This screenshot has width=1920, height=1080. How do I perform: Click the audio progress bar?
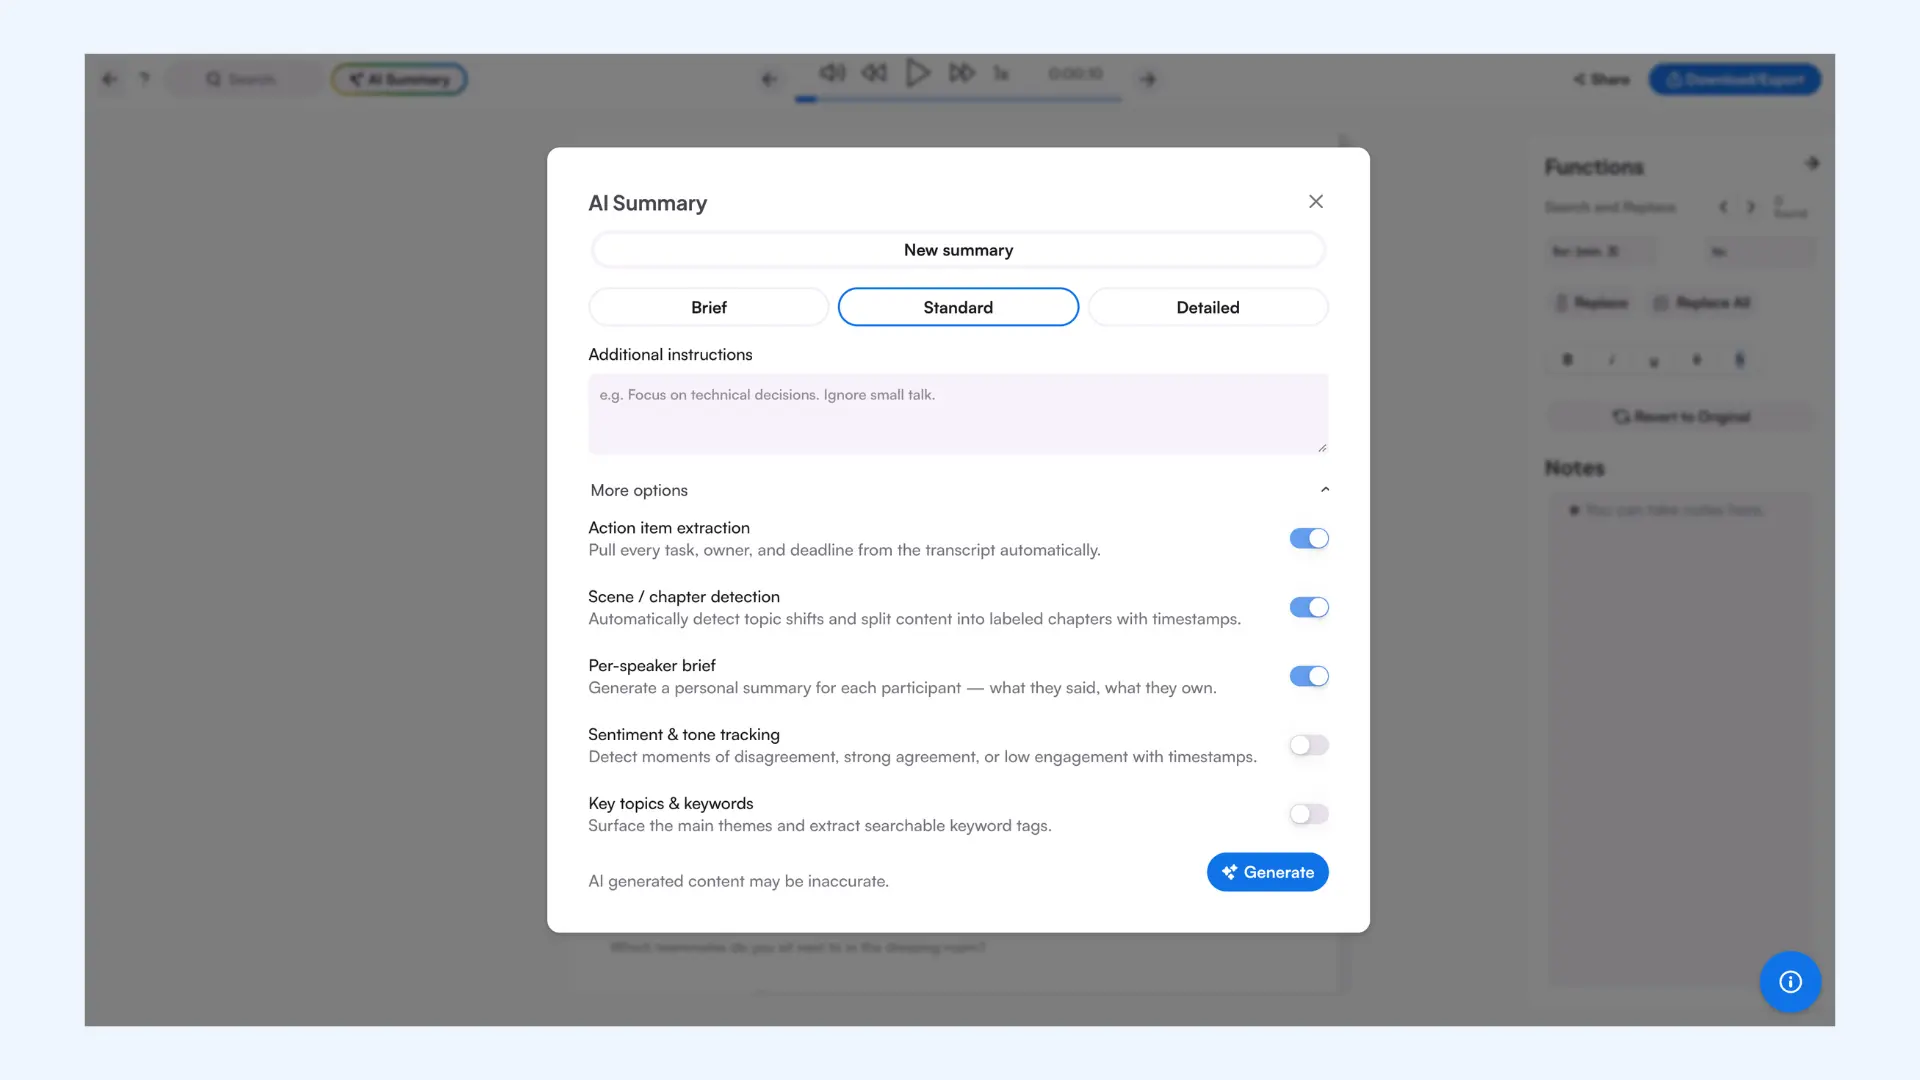click(958, 99)
